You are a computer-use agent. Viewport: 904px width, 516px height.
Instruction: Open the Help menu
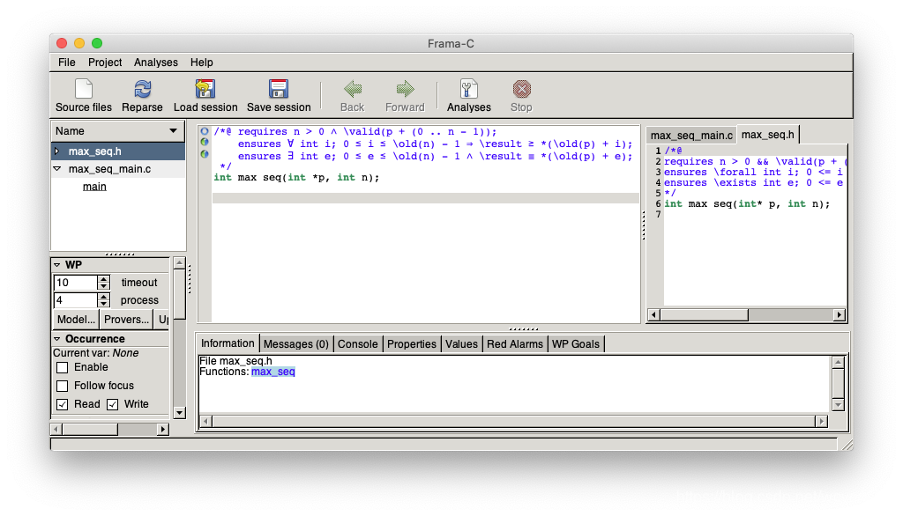click(202, 62)
